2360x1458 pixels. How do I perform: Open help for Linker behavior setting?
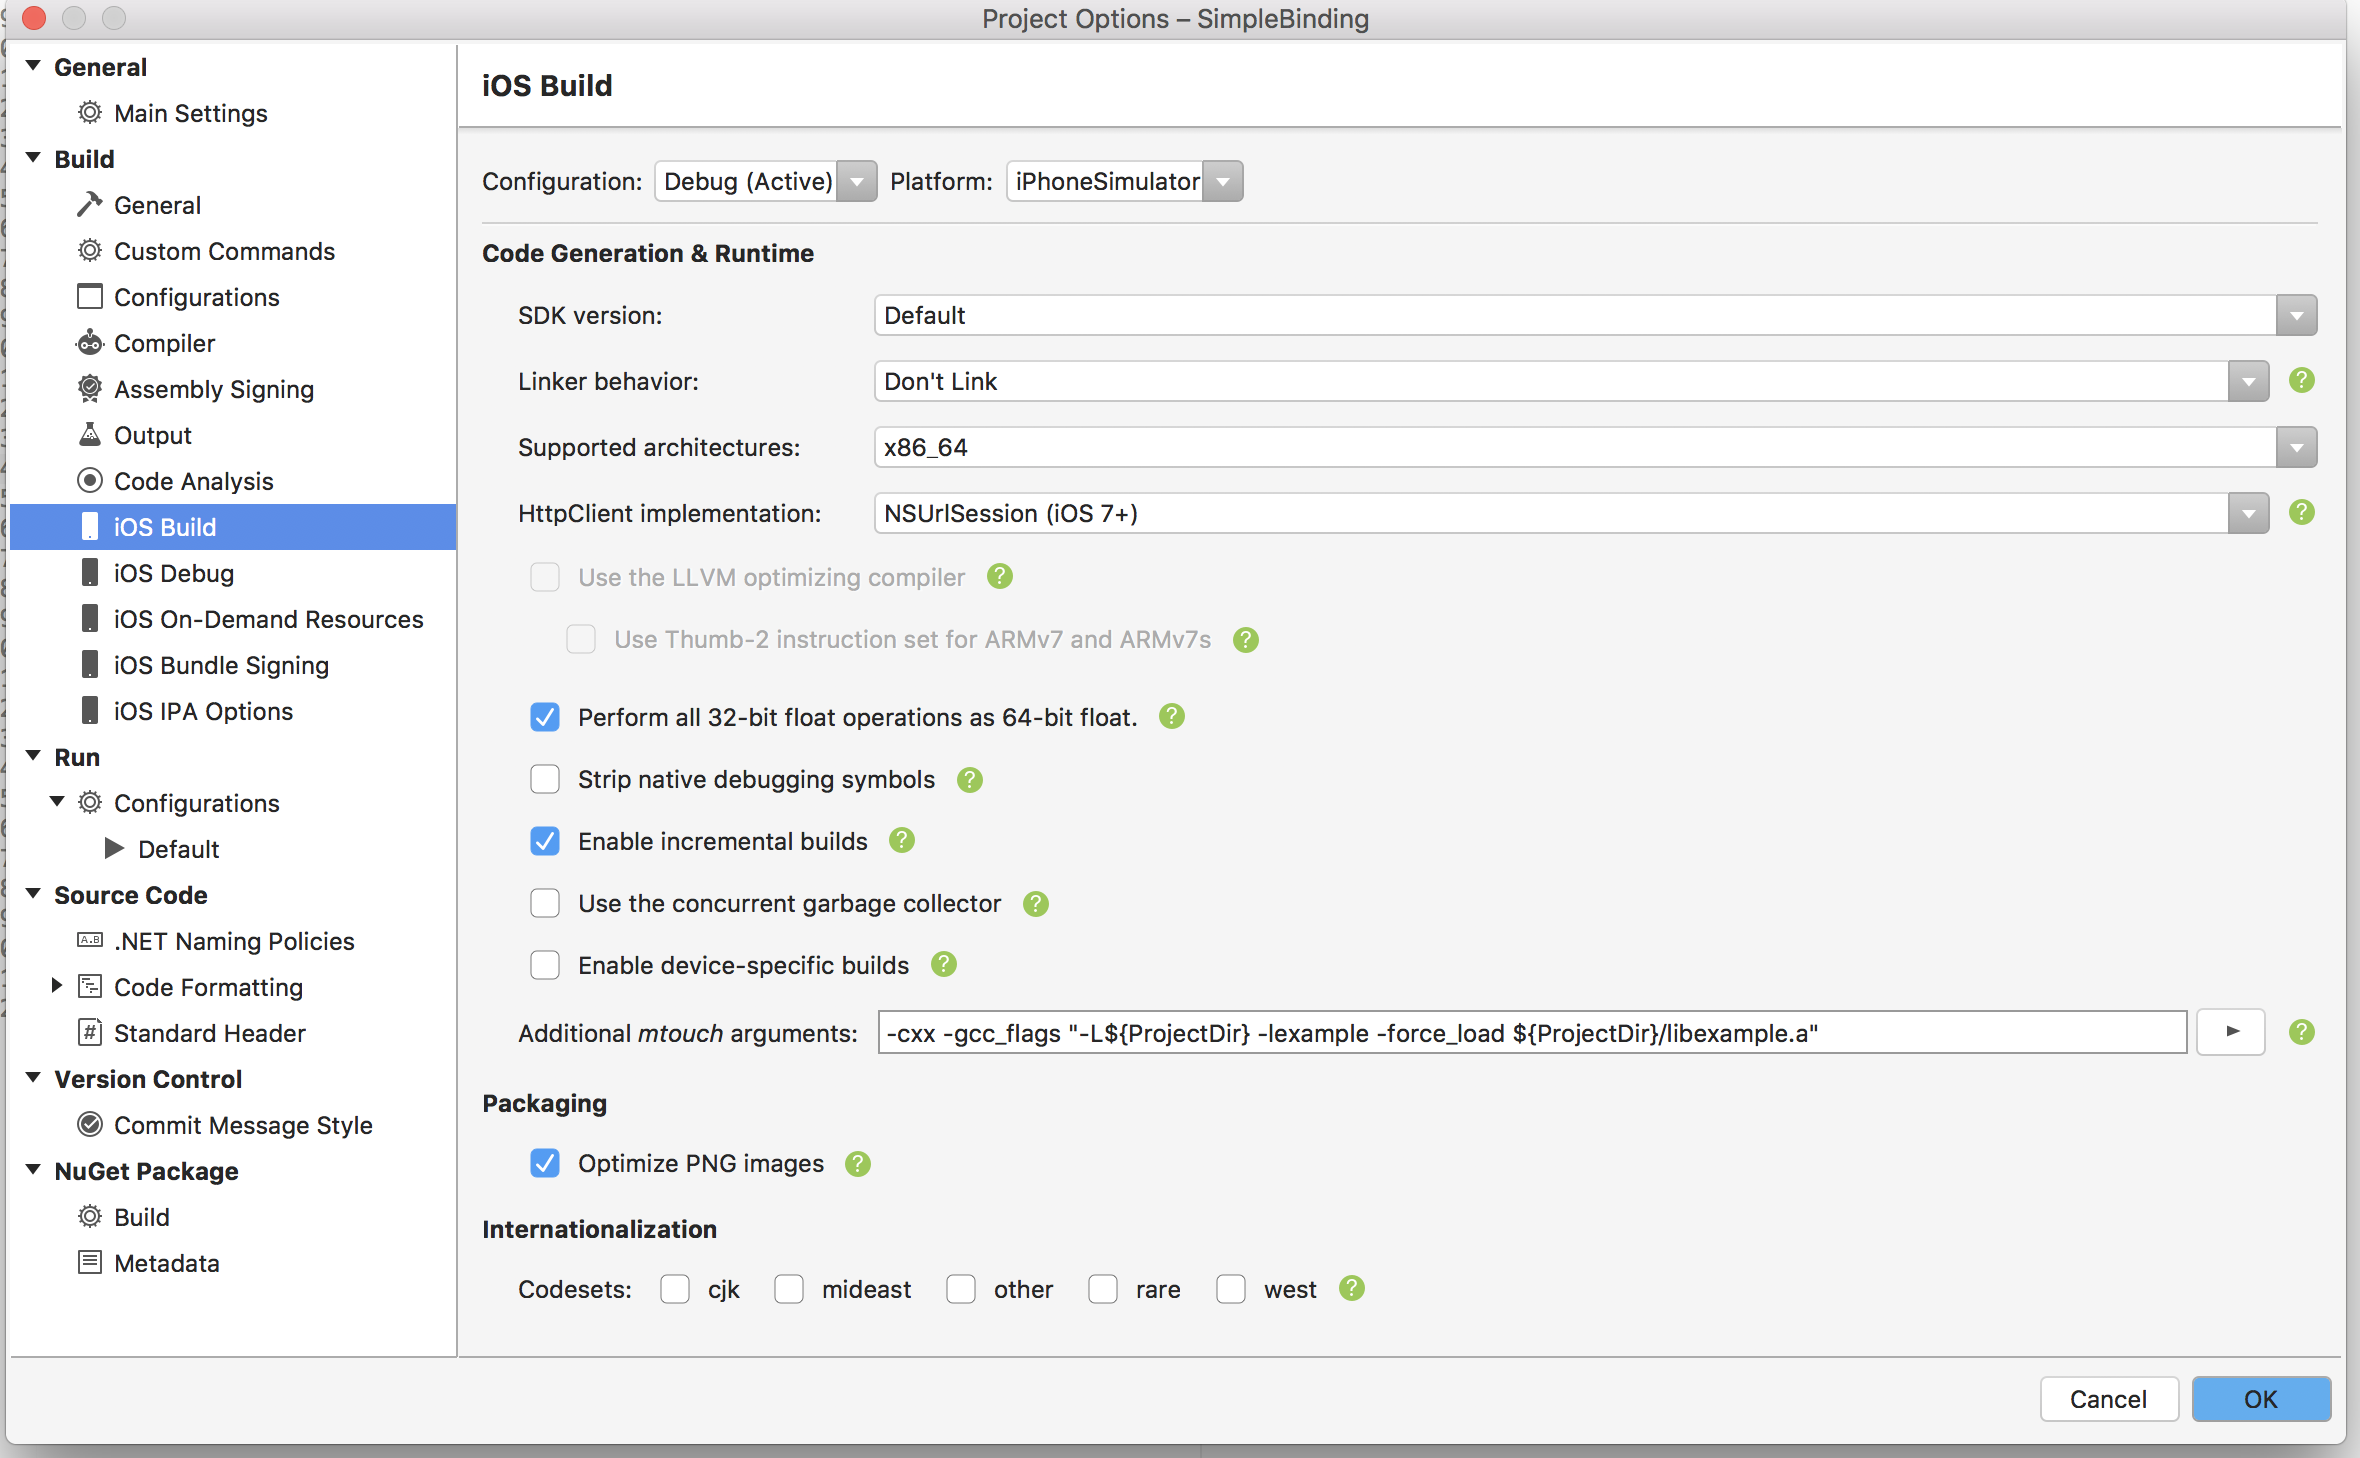point(2302,381)
